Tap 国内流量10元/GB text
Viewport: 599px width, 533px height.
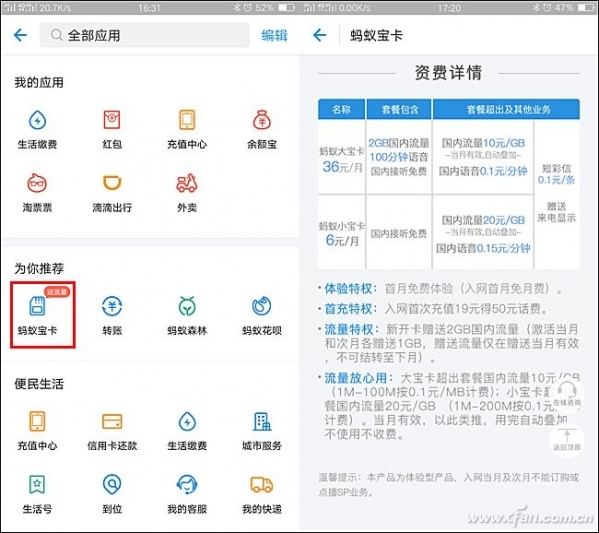coord(483,143)
